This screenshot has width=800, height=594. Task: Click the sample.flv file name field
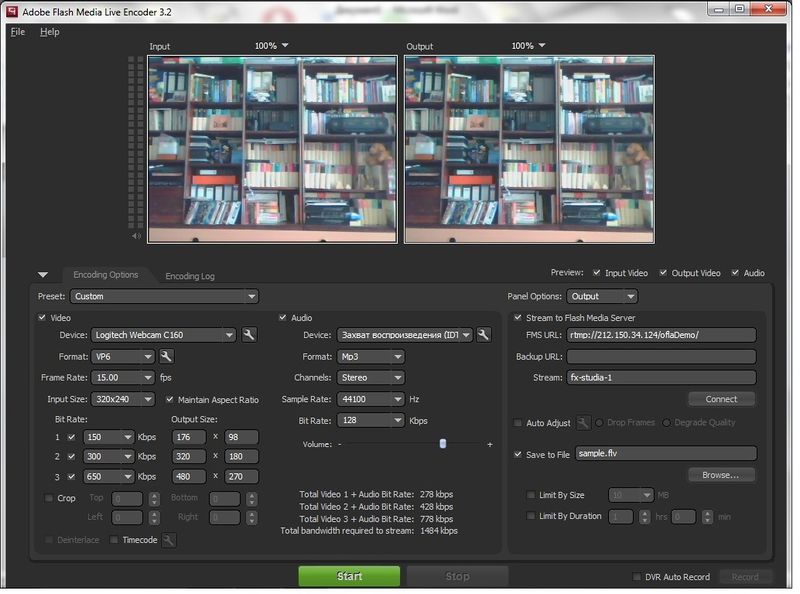click(666, 453)
